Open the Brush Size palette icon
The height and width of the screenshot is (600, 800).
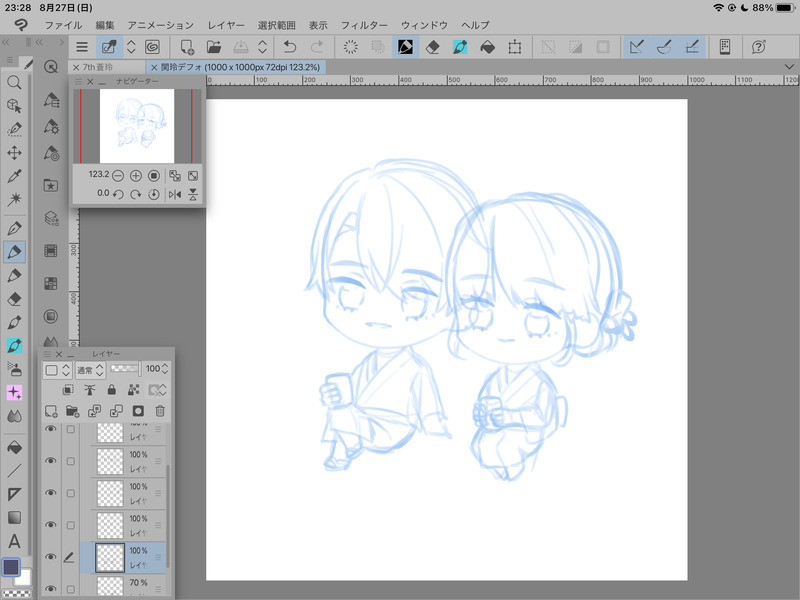pyautogui.click(x=51, y=153)
